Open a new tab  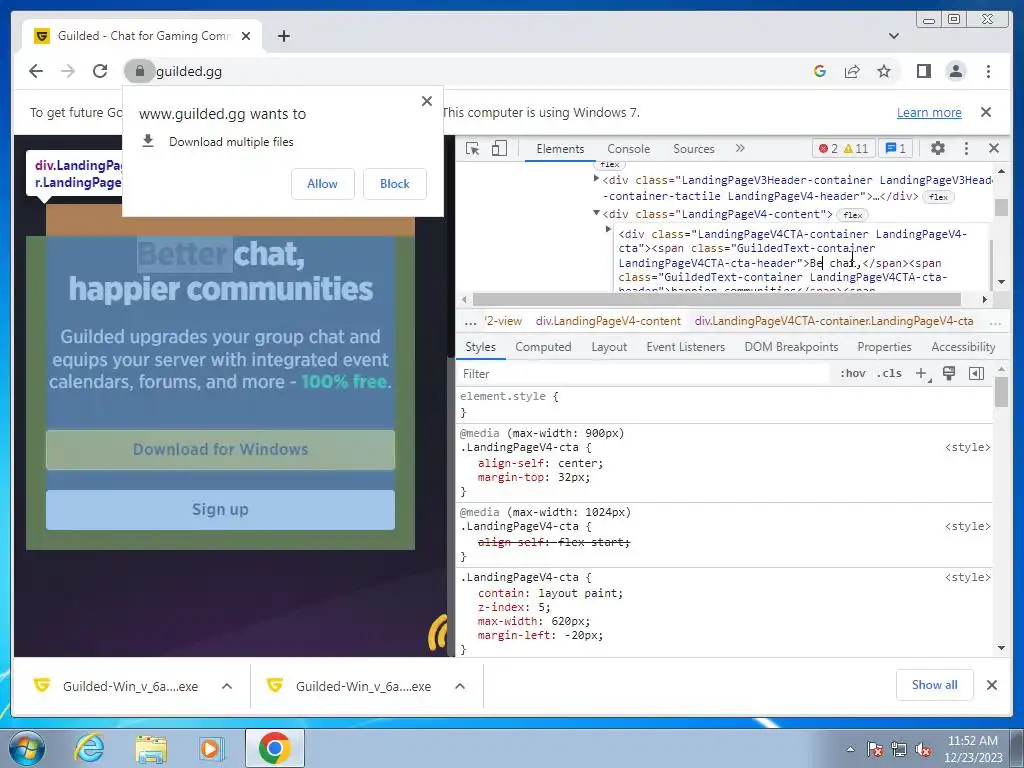[283, 36]
